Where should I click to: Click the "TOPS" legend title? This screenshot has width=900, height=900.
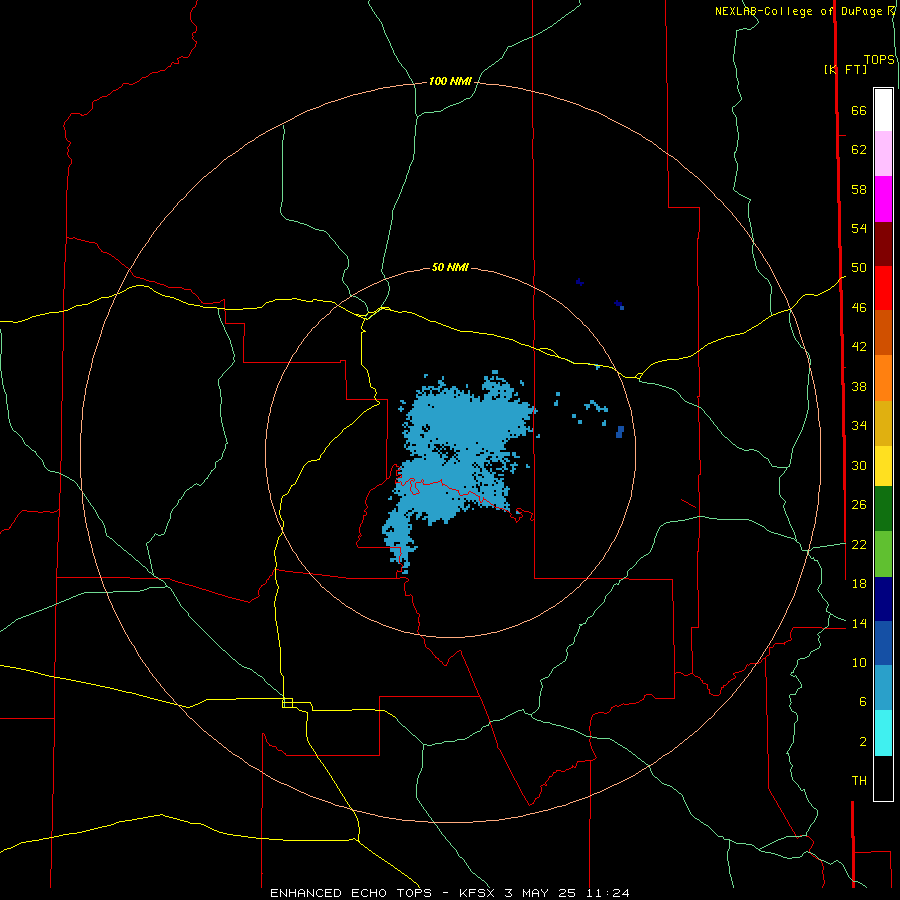879,60
